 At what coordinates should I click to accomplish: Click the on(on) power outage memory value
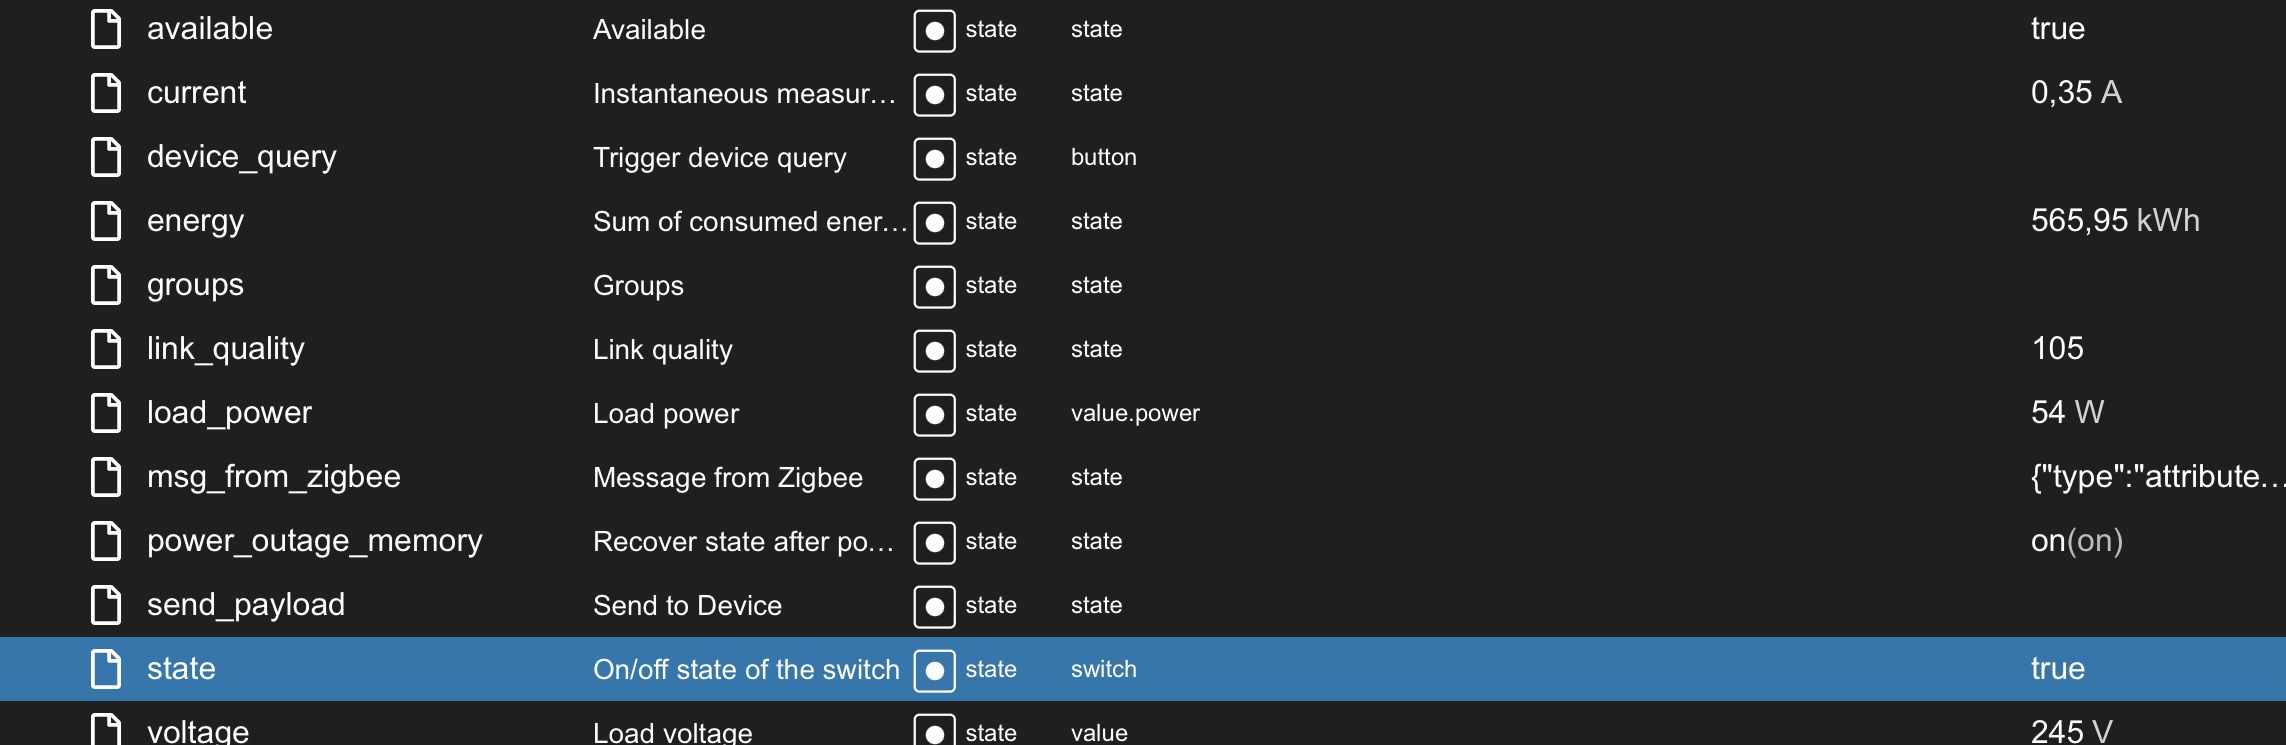pyautogui.click(x=2076, y=541)
